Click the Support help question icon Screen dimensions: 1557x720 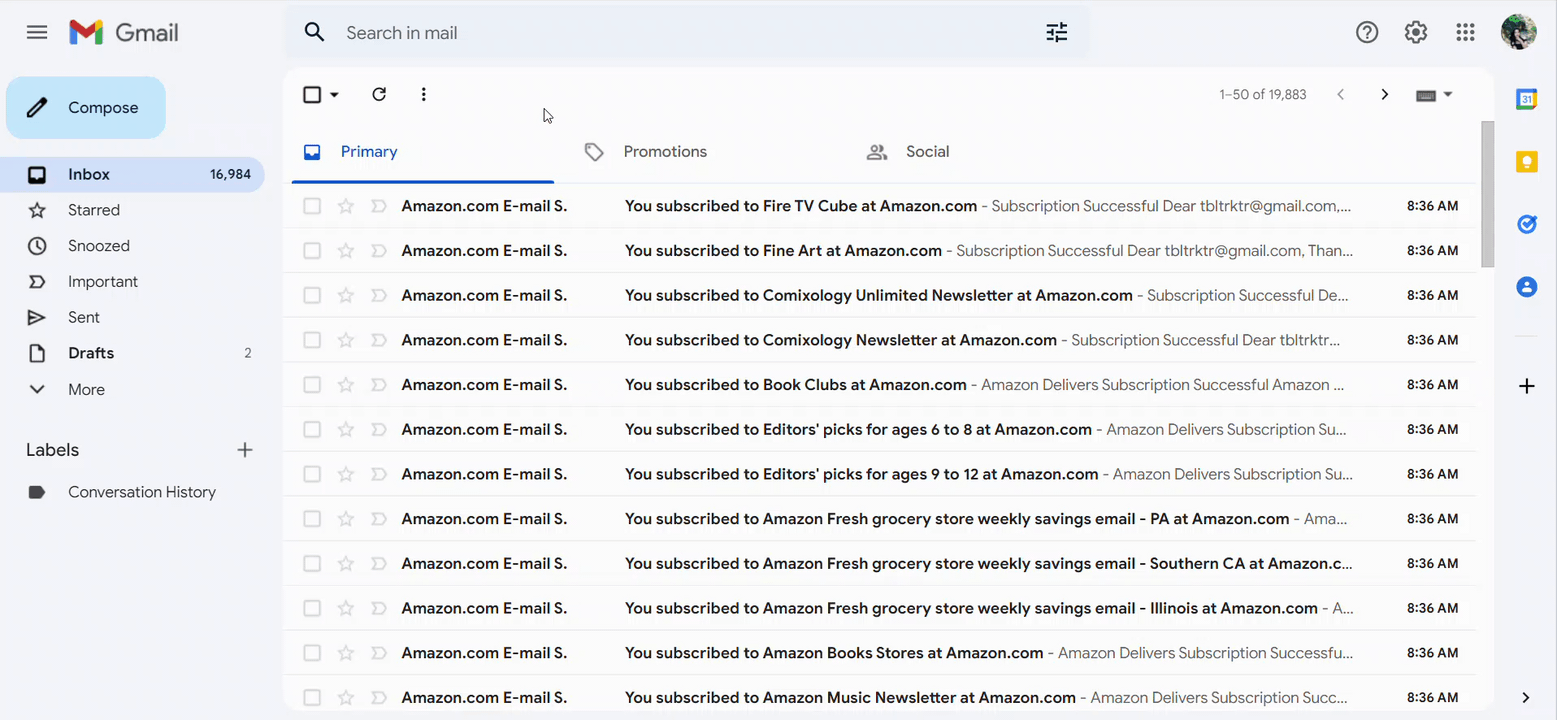[1367, 32]
